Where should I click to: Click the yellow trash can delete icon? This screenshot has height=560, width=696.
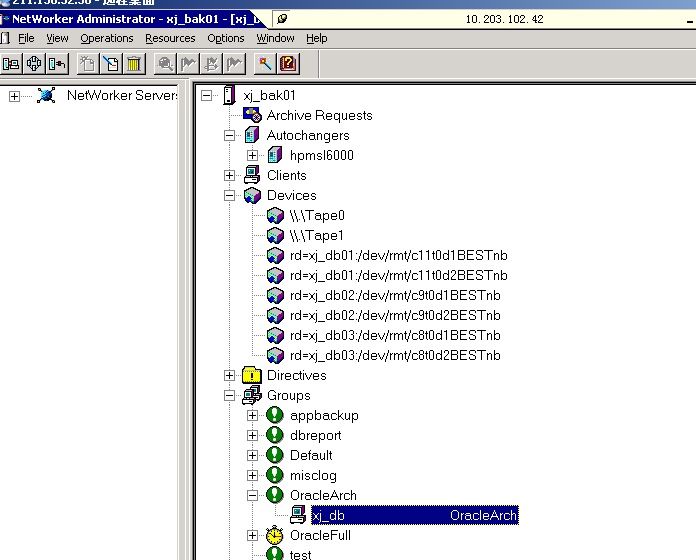pos(134,64)
